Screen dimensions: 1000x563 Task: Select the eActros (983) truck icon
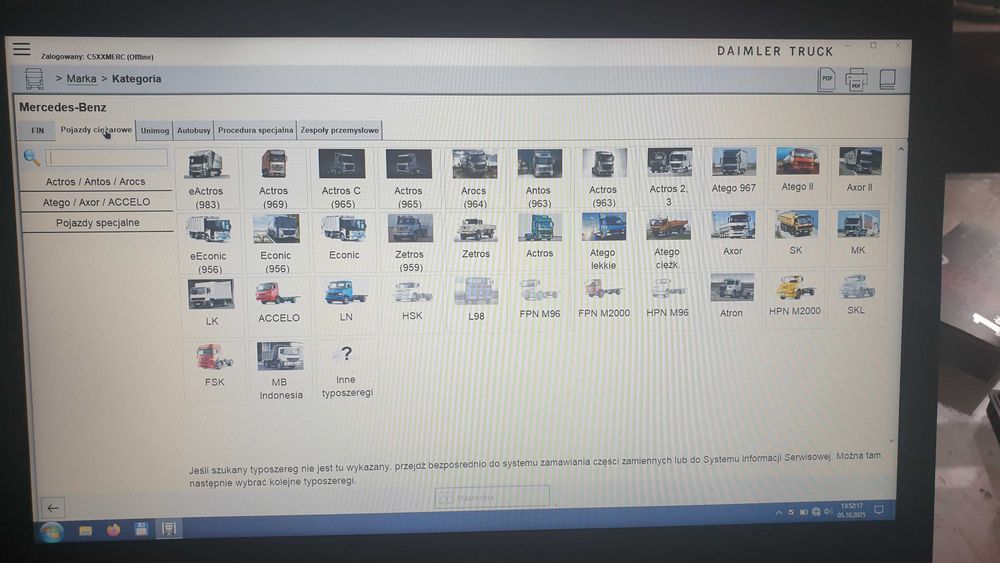point(205,164)
